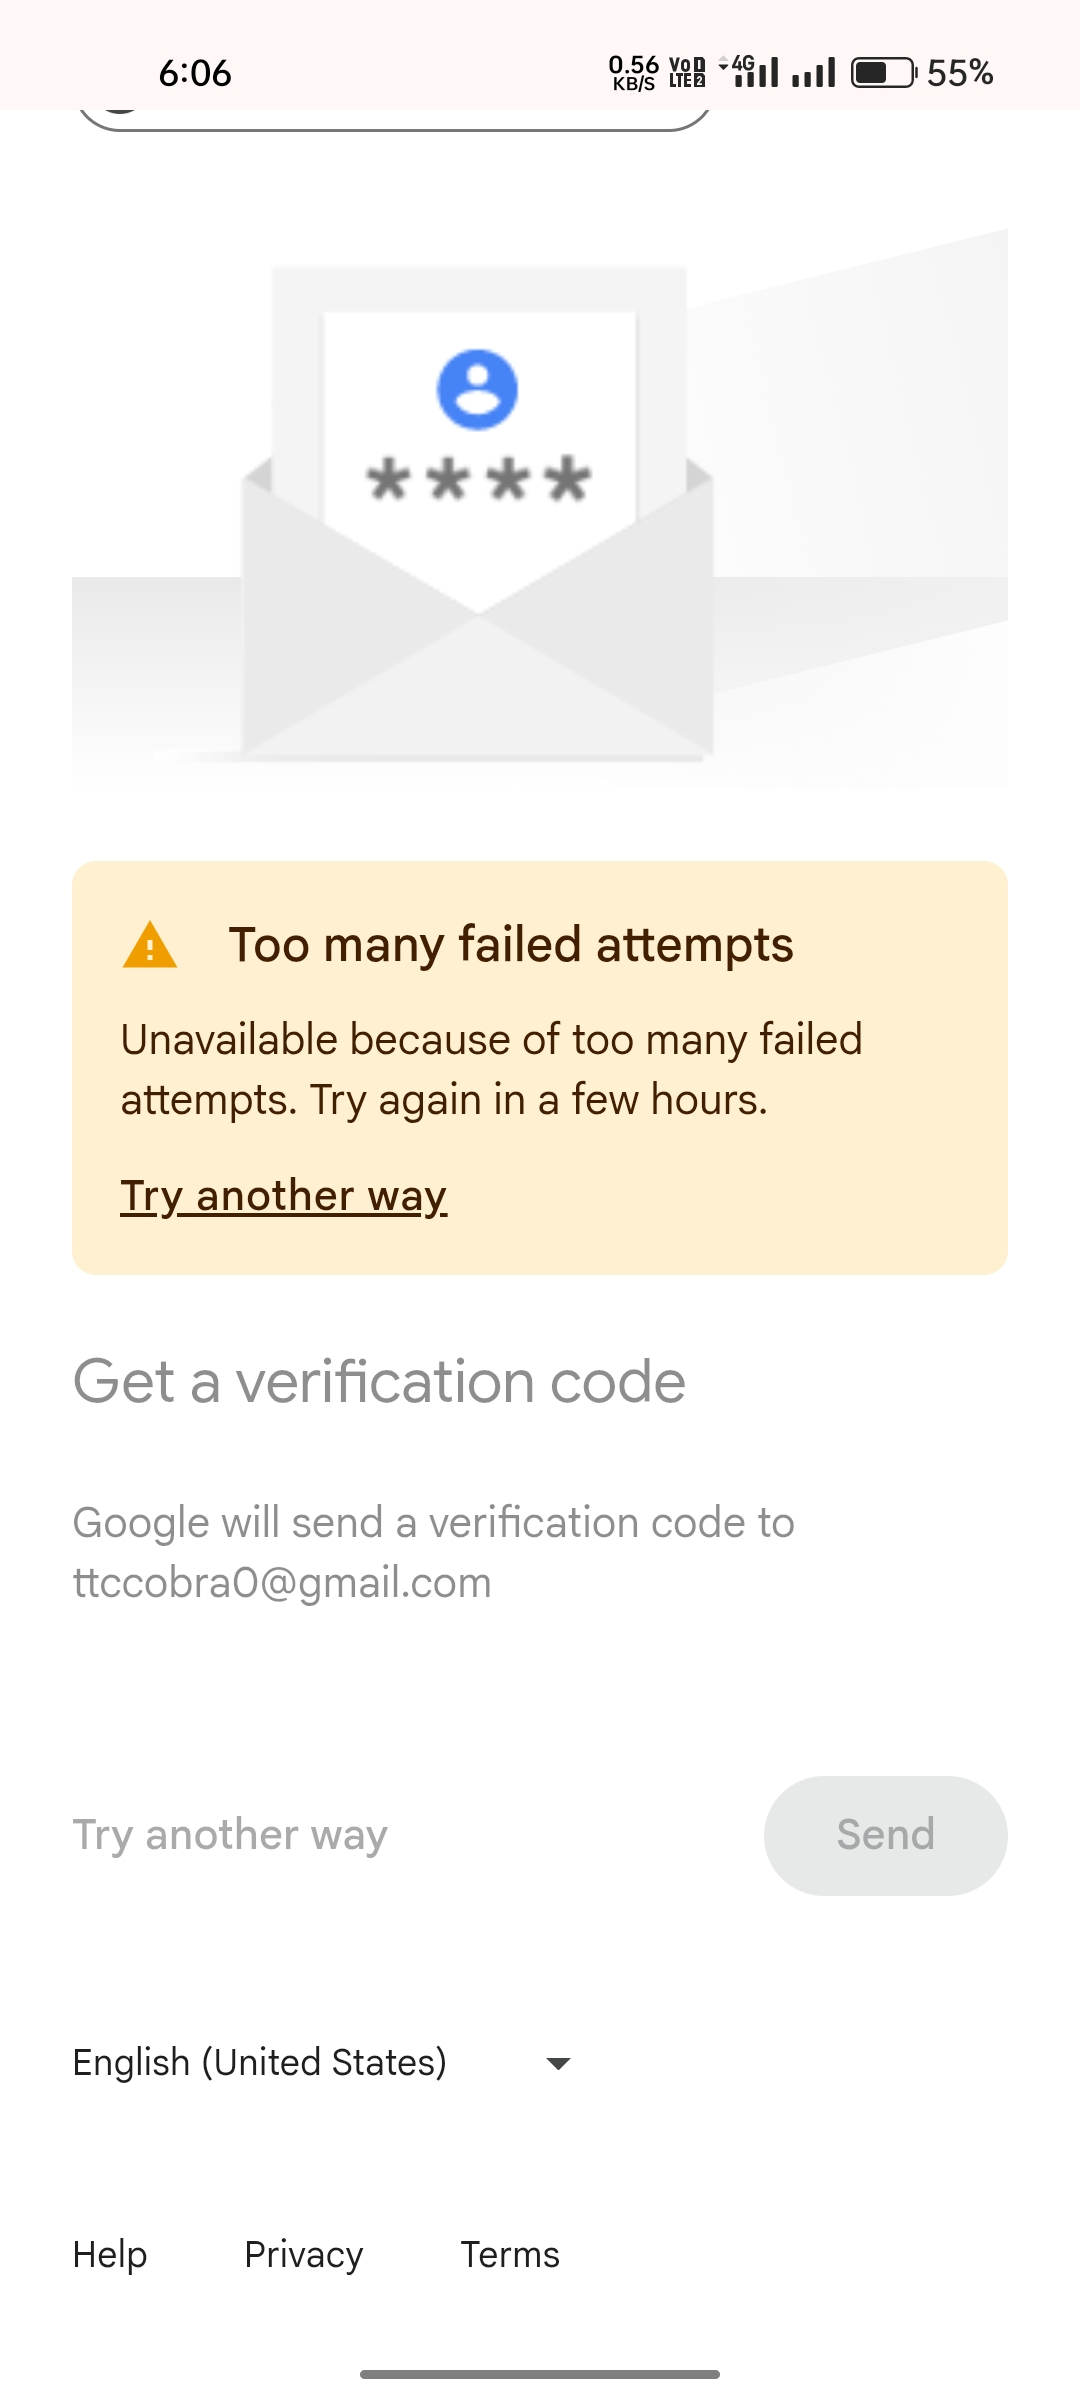Tap the 6:06 clock in status bar
Screen dimensions: 1080x2400
(x=195, y=73)
